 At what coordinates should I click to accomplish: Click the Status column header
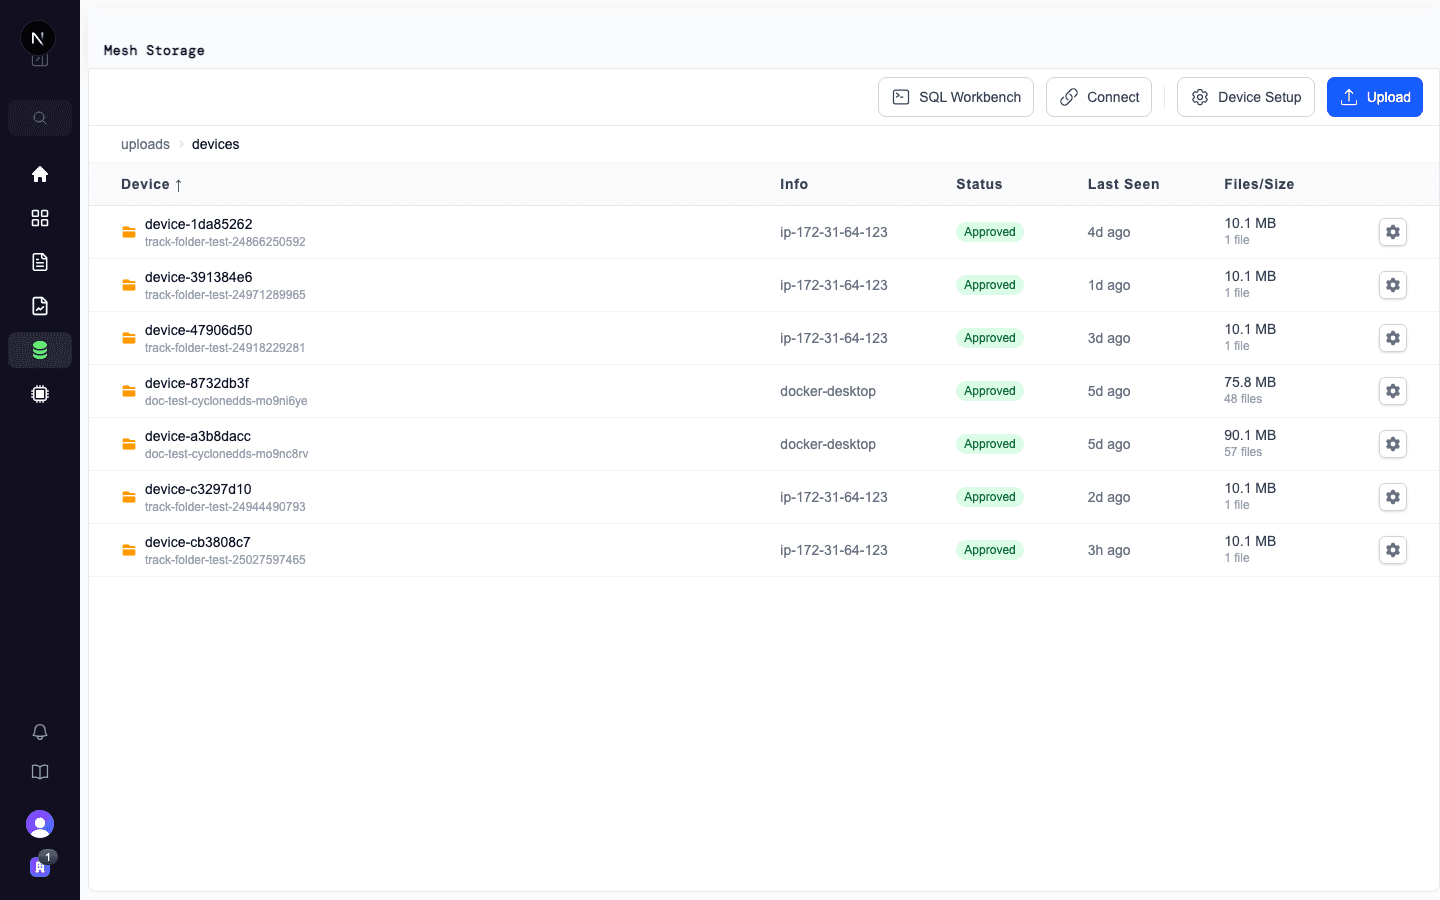coord(979,184)
